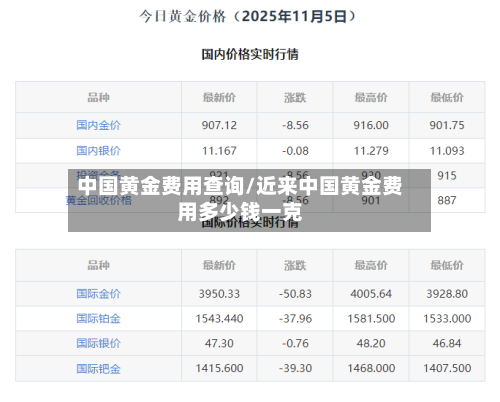This screenshot has height=402, width=500.
Task: Open the 国际金价 link
Action: 98,294
